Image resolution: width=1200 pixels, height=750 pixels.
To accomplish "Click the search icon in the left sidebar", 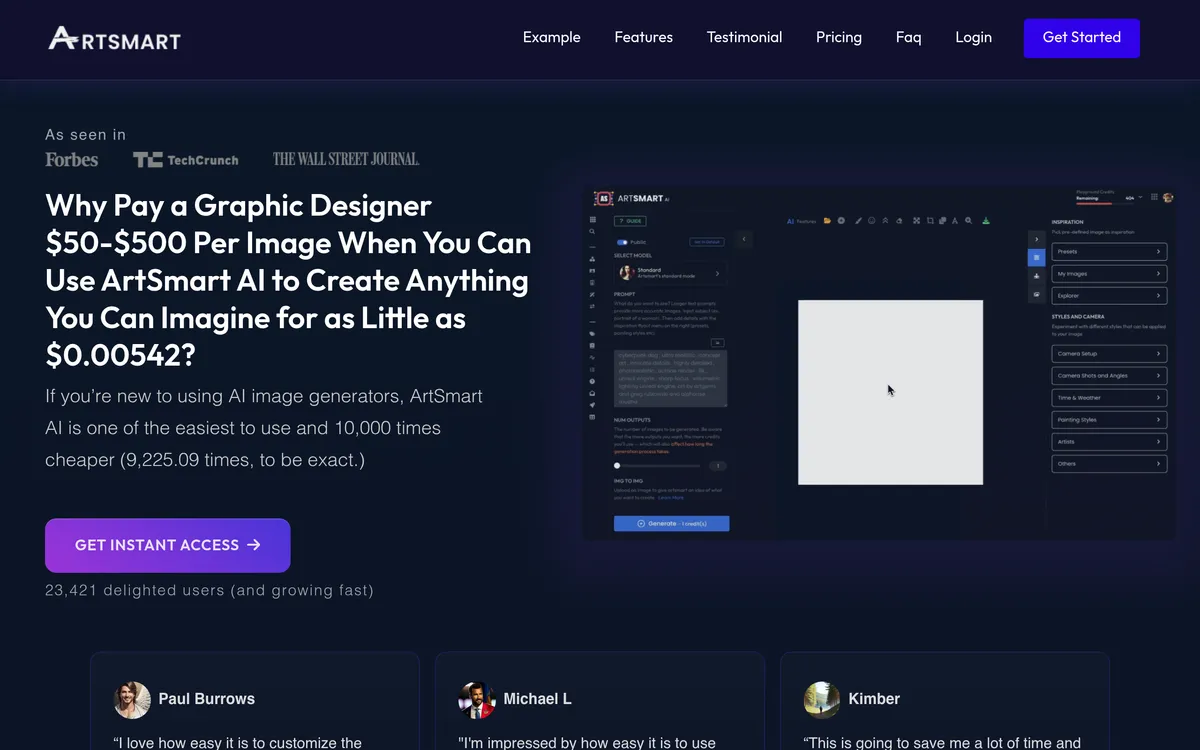I will coord(593,231).
